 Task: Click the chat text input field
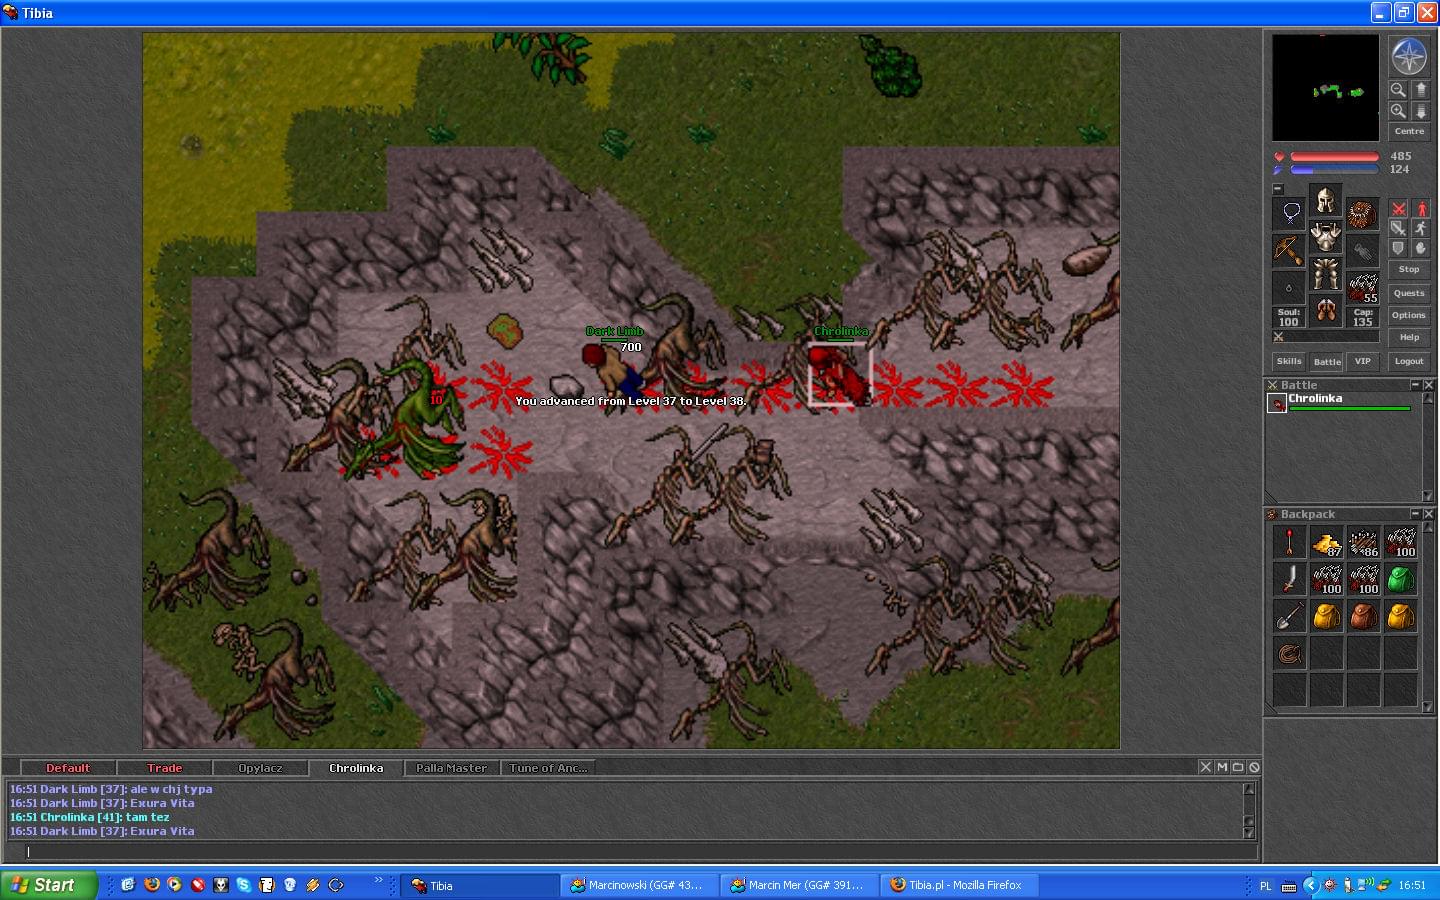(x=640, y=852)
